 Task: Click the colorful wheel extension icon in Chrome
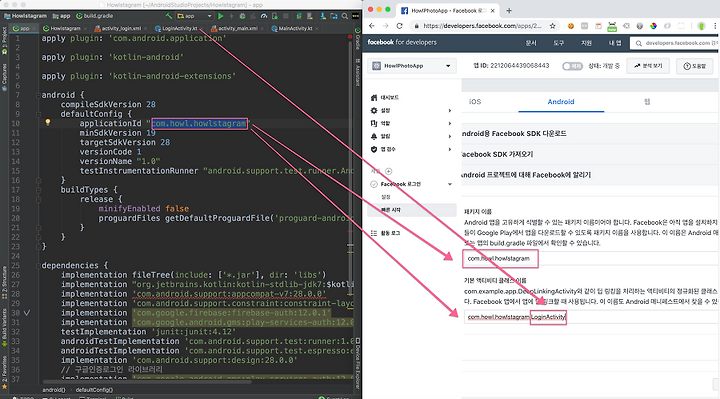tap(653, 26)
